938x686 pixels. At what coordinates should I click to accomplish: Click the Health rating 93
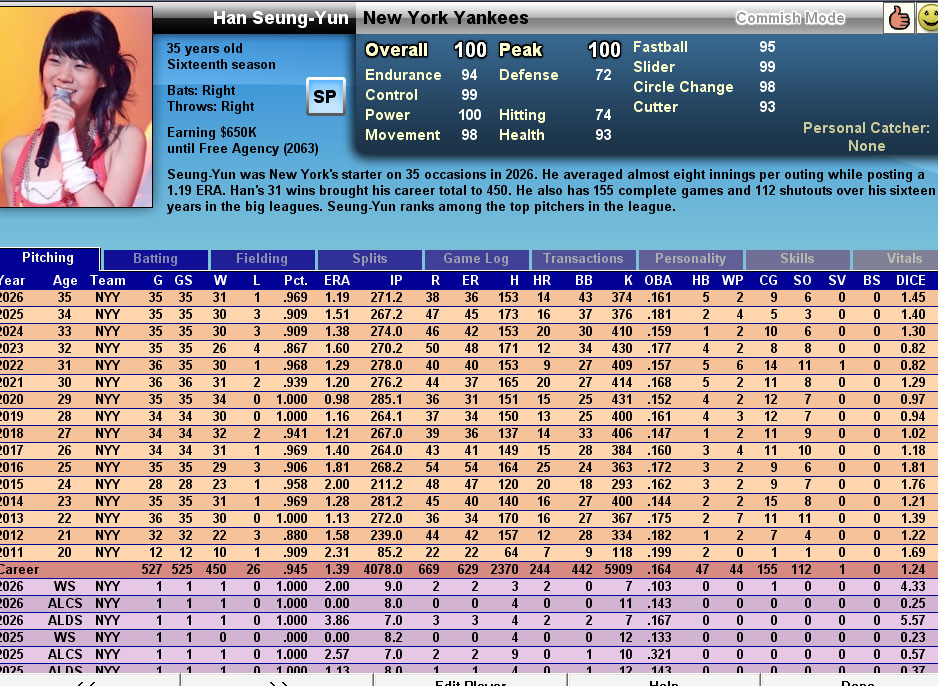point(603,135)
